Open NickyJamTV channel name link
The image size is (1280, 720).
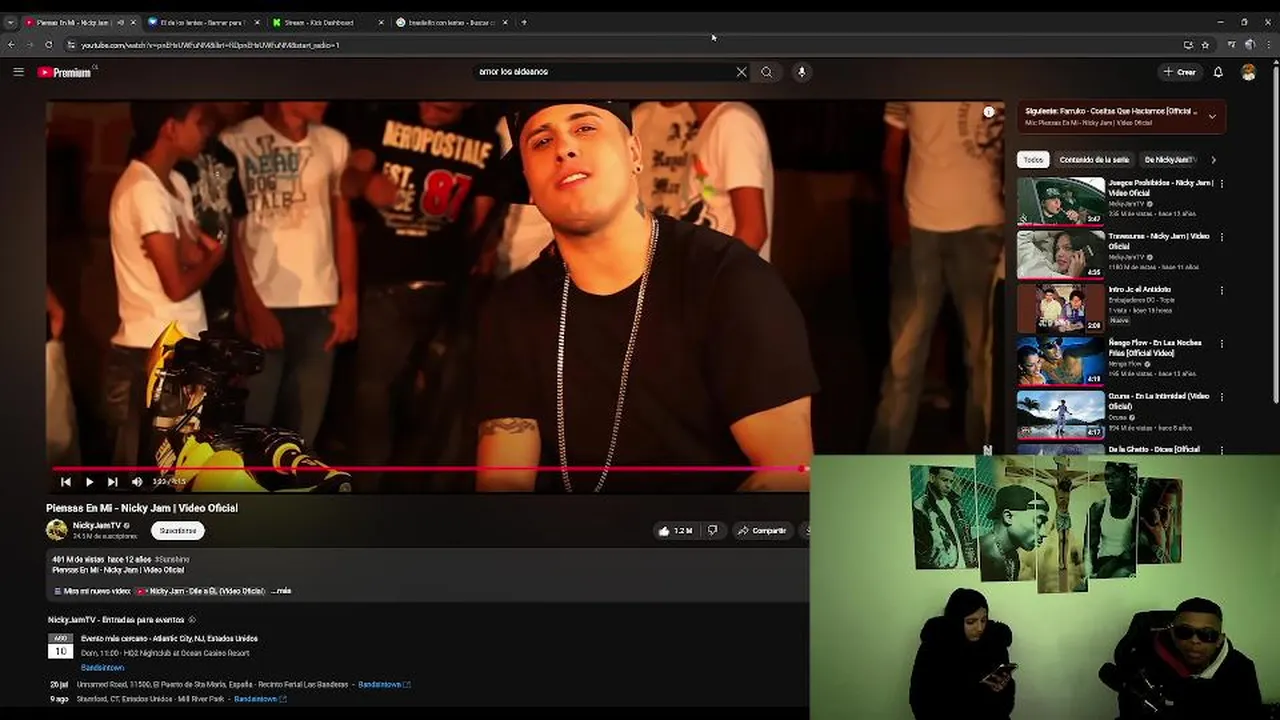click(x=96, y=525)
